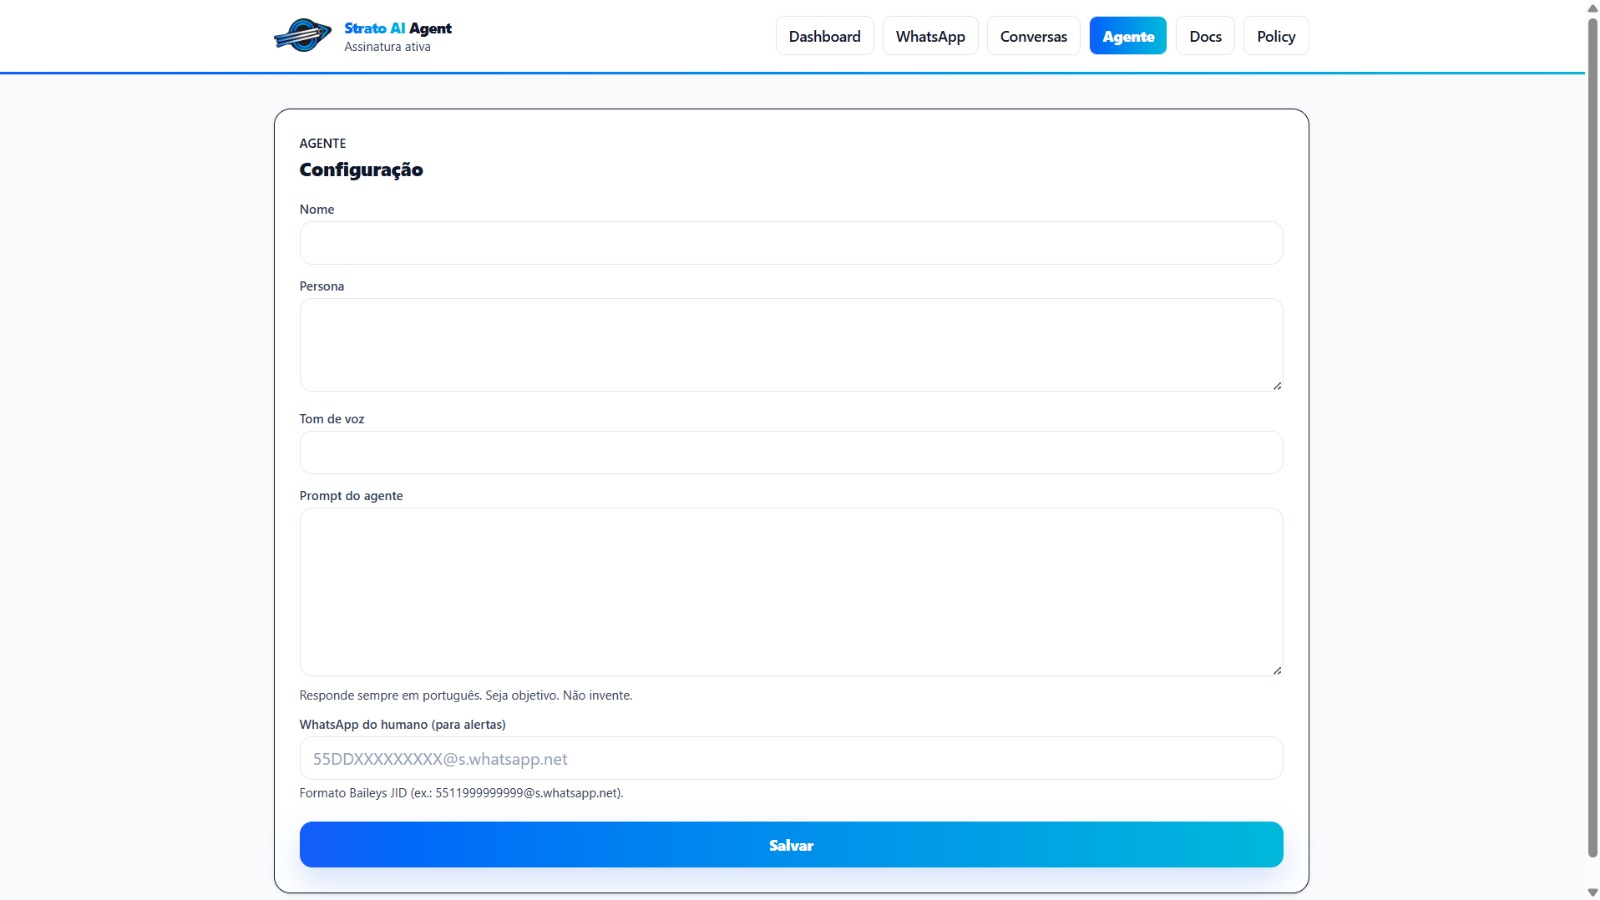Click the Prompt do agente resize handle

click(1277, 670)
